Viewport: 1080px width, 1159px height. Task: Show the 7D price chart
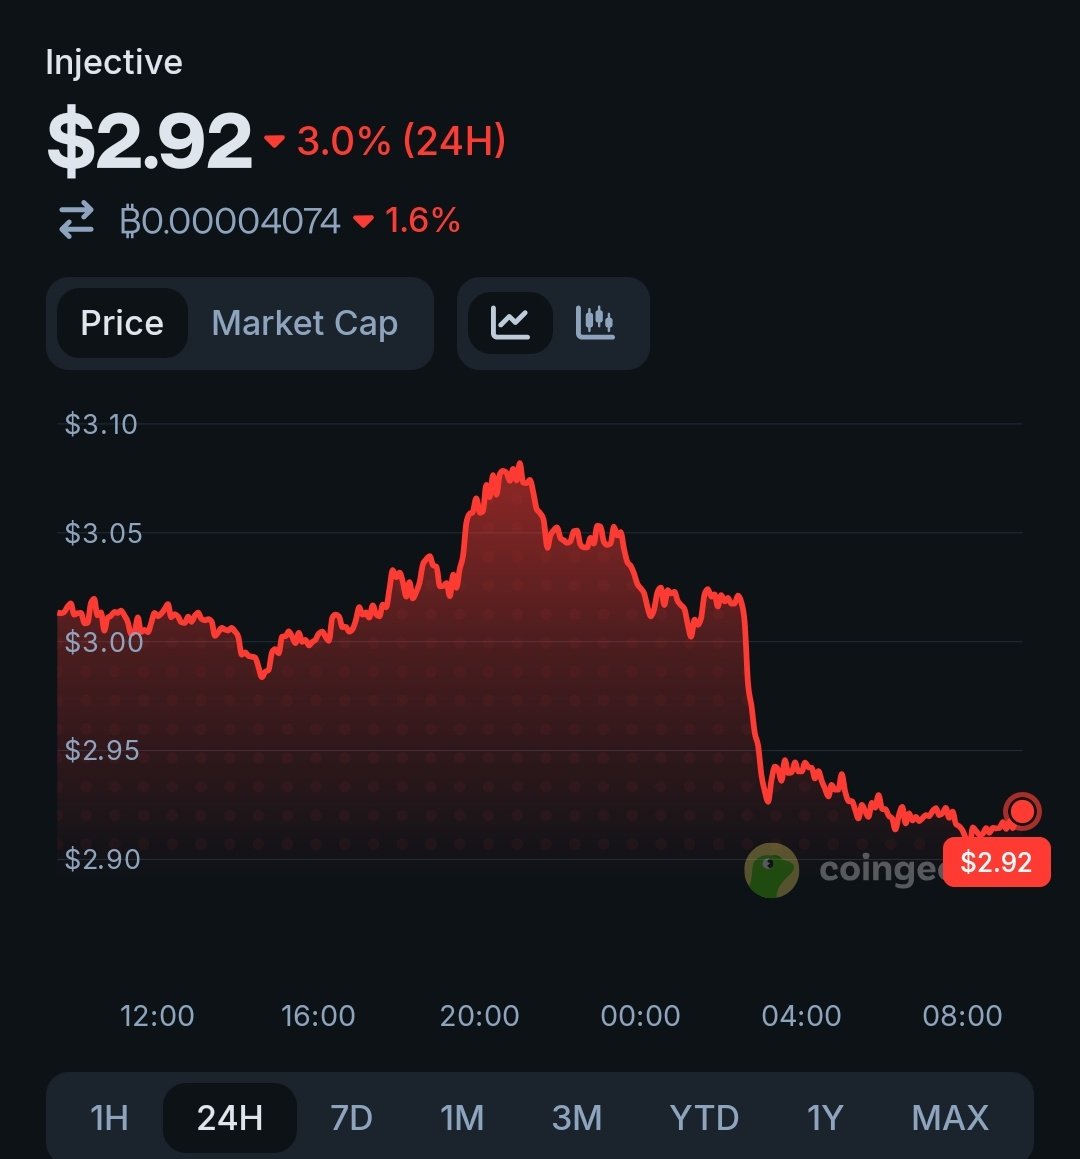pos(351,1117)
